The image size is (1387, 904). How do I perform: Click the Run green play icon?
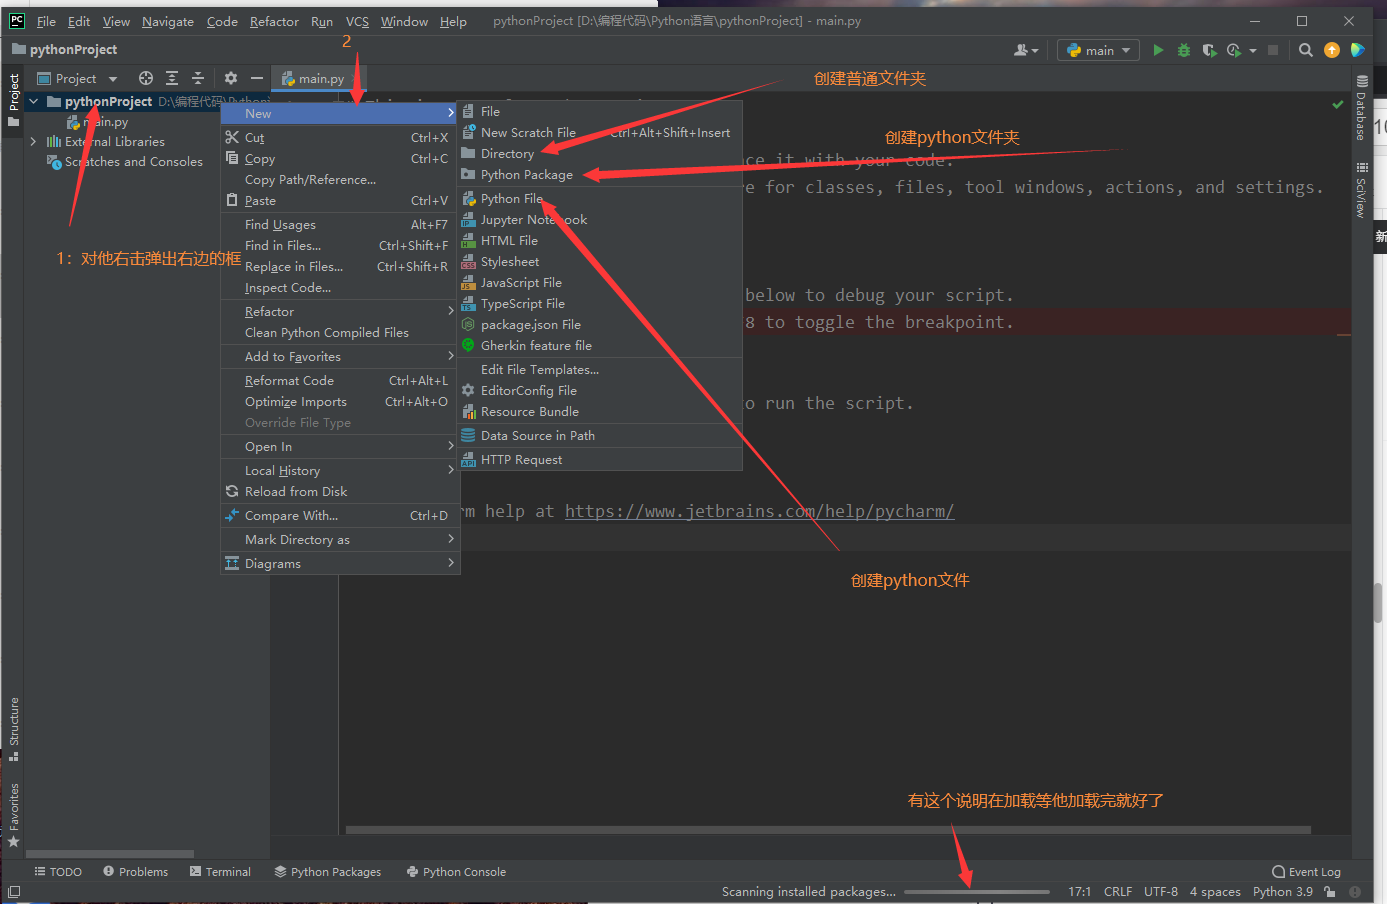(1158, 50)
